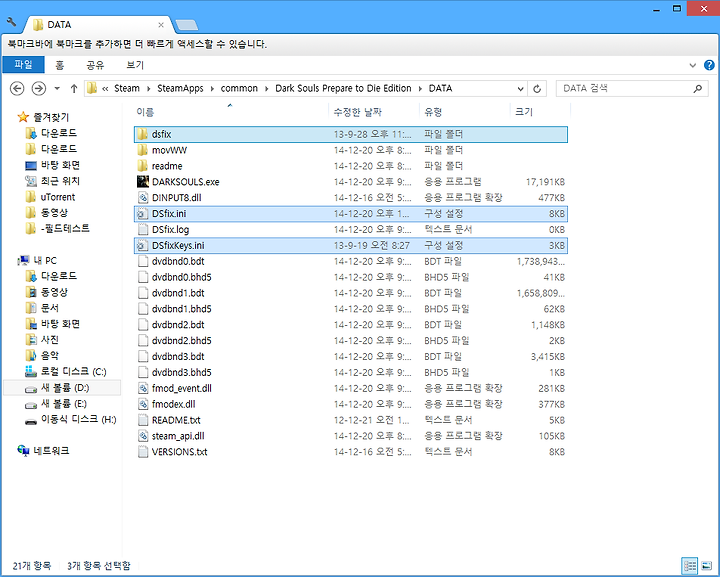Open -필드테스트 folder in sidebar
The width and height of the screenshot is (720, 577).
tap(57, 228)
